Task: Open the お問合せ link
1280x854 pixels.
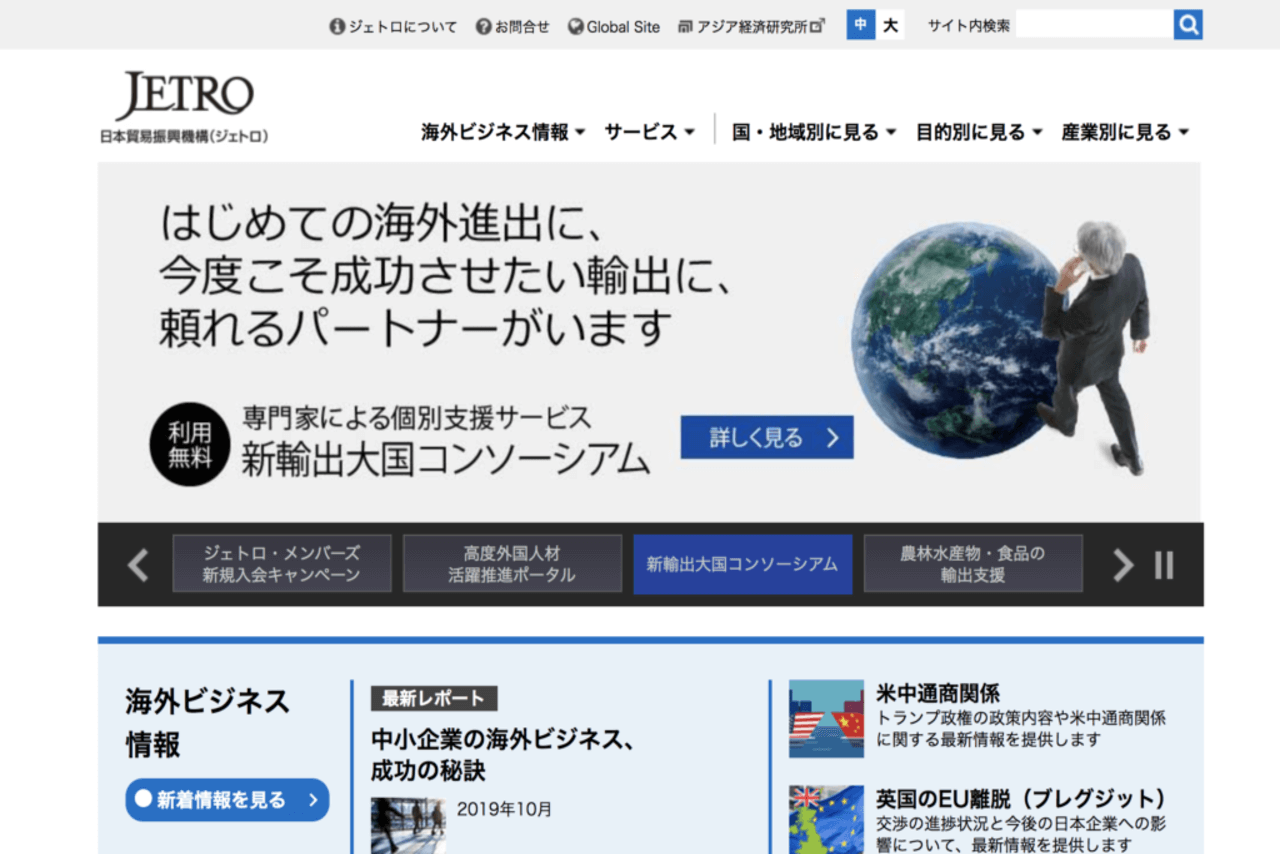Action: [521, 27]
